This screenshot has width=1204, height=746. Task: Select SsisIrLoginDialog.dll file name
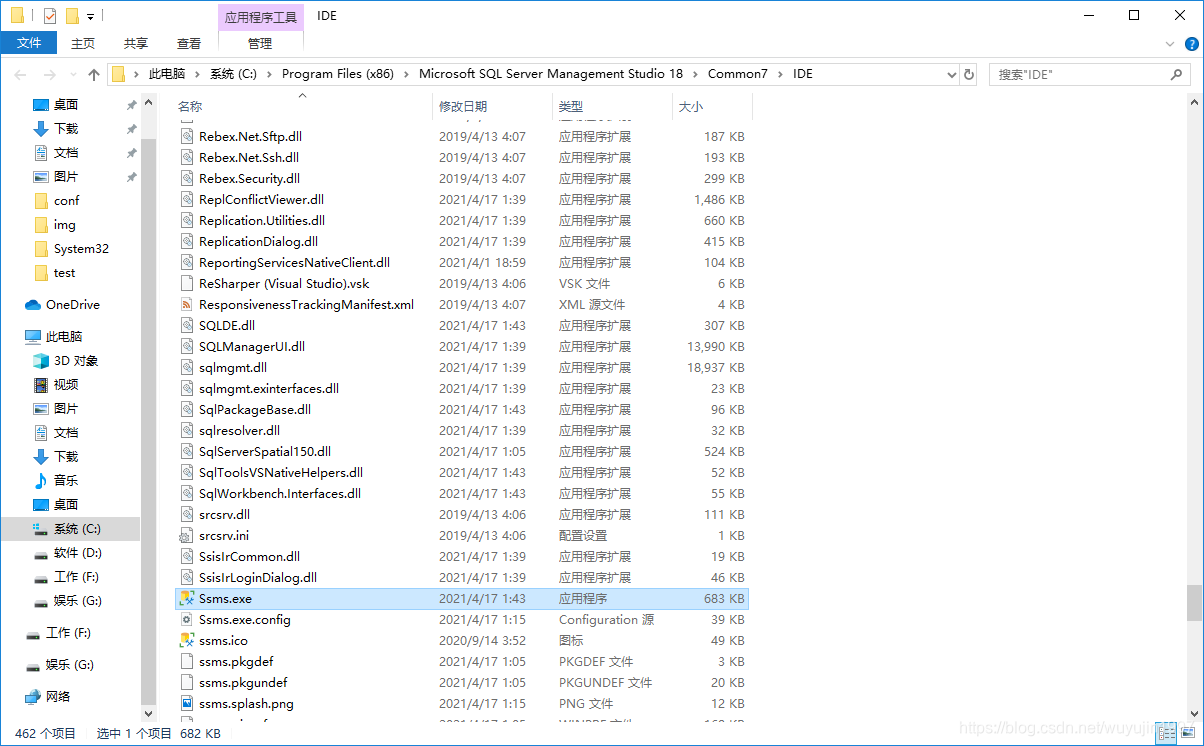[258, 577]
